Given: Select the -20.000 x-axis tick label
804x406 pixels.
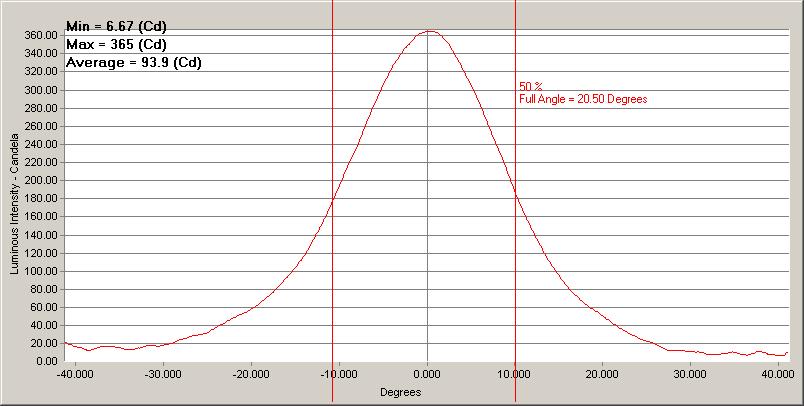Looking at the screenshot, I should tap(250, 374).
